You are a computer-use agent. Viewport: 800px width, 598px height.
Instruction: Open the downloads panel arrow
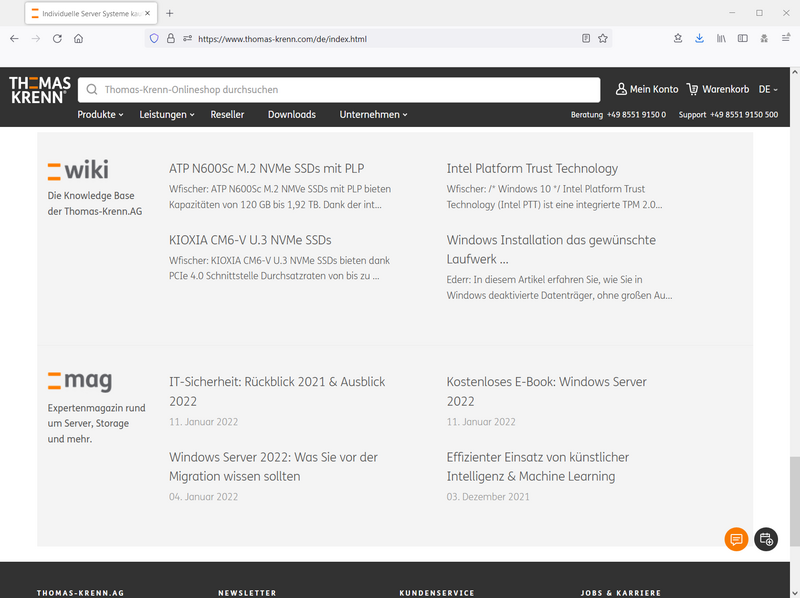[x=699, y=38]
